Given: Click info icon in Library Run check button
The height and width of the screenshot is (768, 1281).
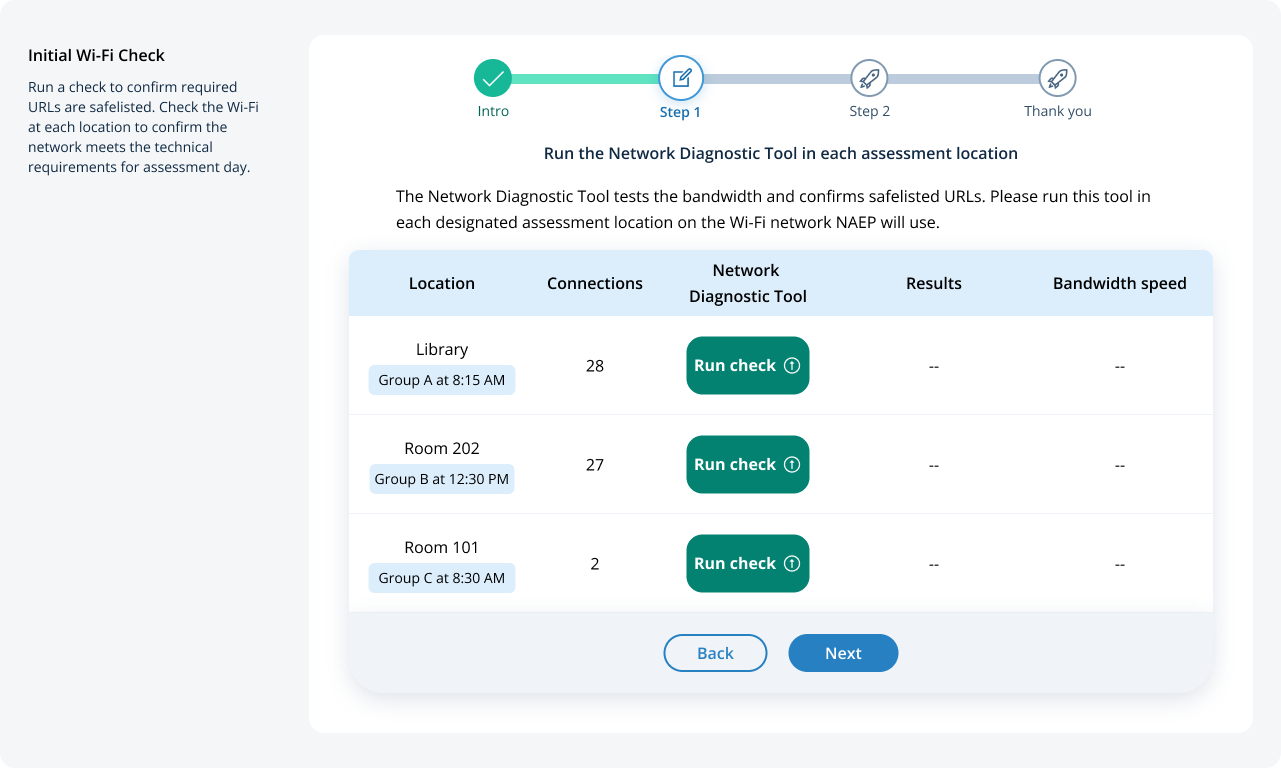Looking at the screenshot, I should (792, 366).
